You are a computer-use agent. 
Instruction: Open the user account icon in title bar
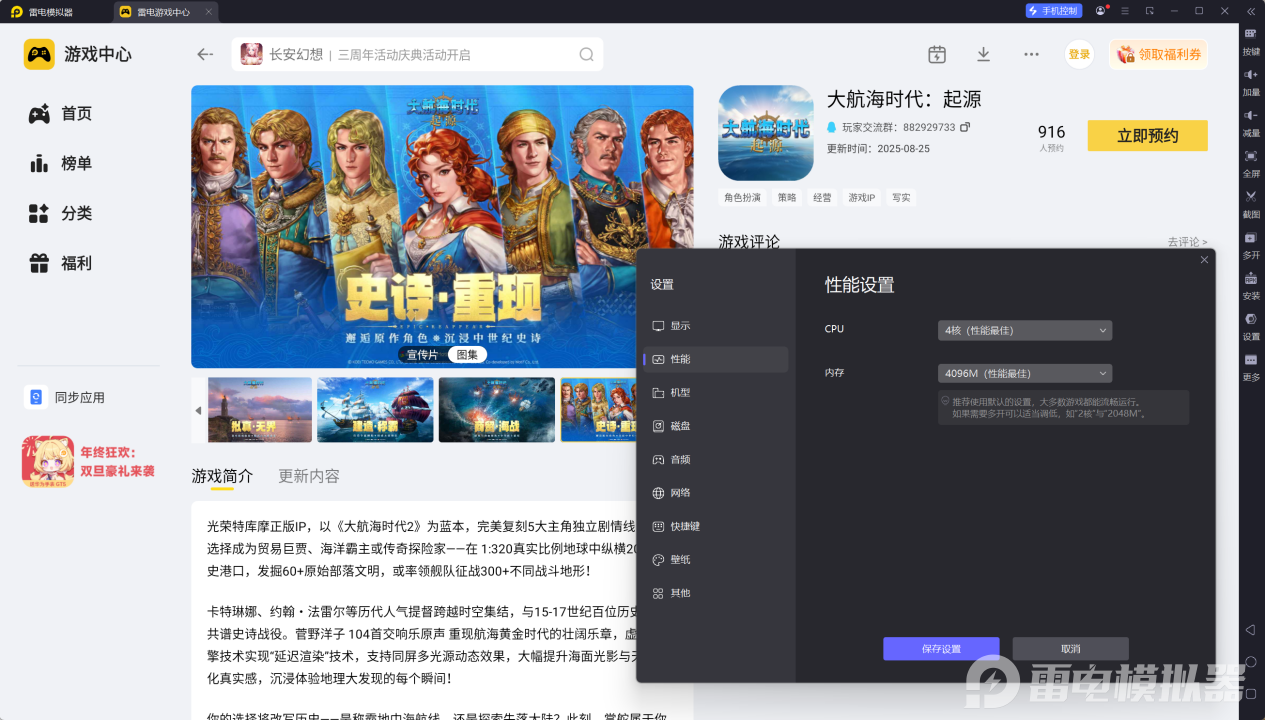coord(1101,11)
